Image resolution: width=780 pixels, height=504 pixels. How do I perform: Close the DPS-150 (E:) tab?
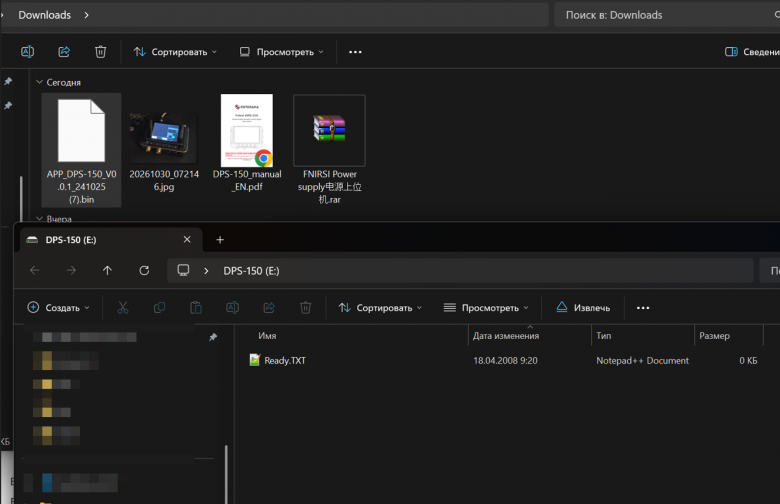coord(187,240)
